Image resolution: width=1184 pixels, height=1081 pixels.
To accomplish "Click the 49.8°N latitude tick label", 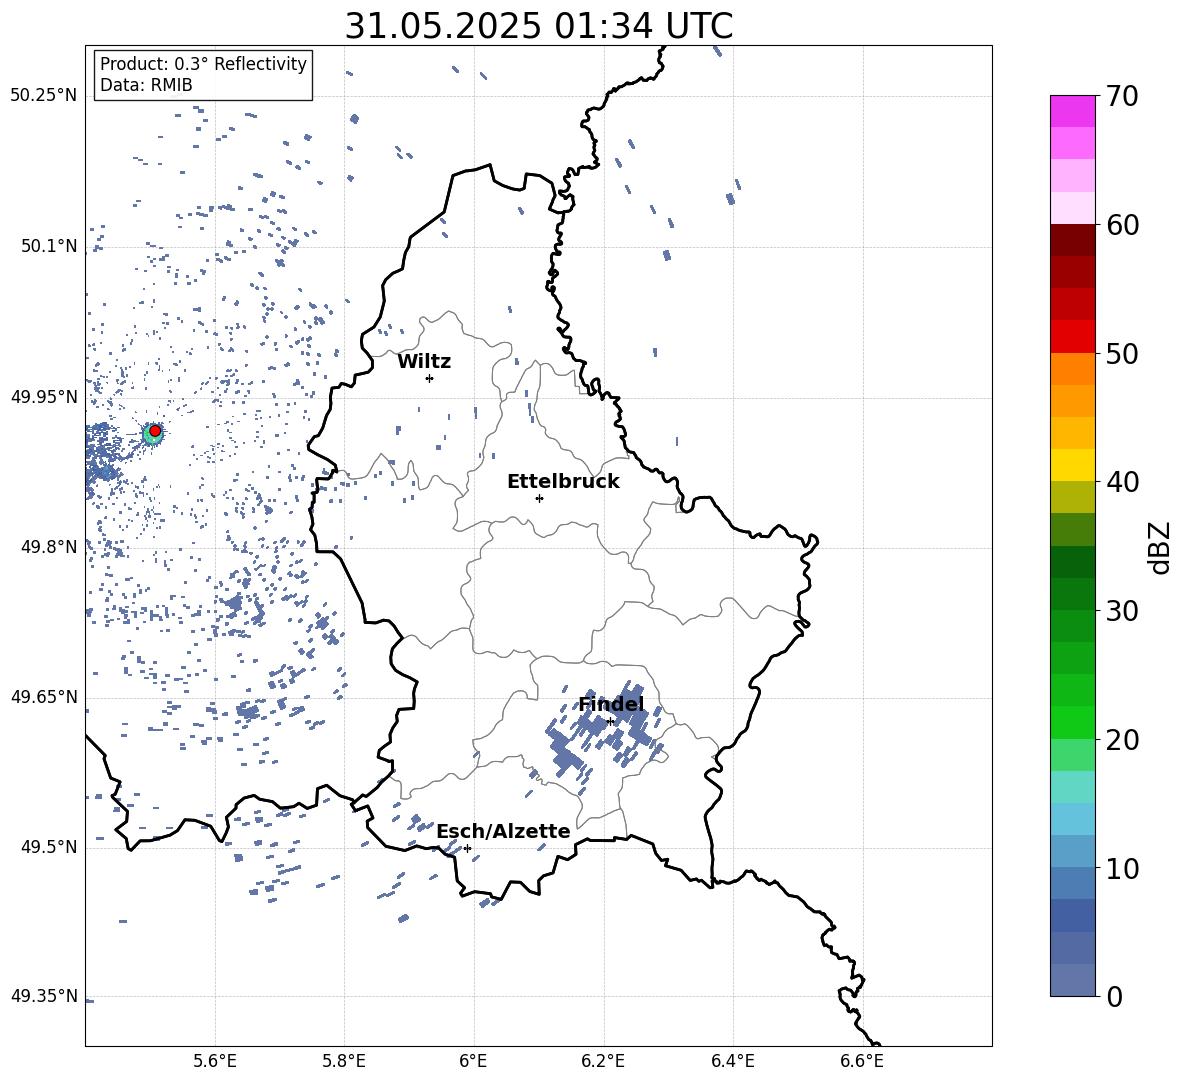I will tap(49, 547).
